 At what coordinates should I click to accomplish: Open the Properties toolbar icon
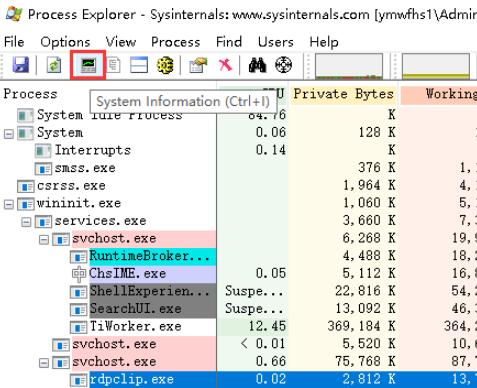[x=198, y=65]
